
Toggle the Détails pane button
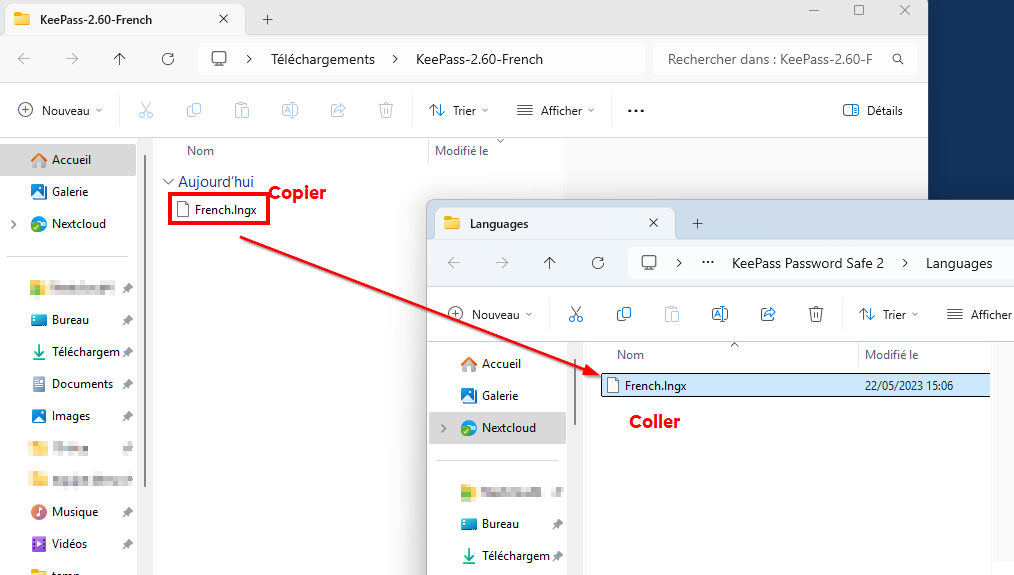click(872, 110)
